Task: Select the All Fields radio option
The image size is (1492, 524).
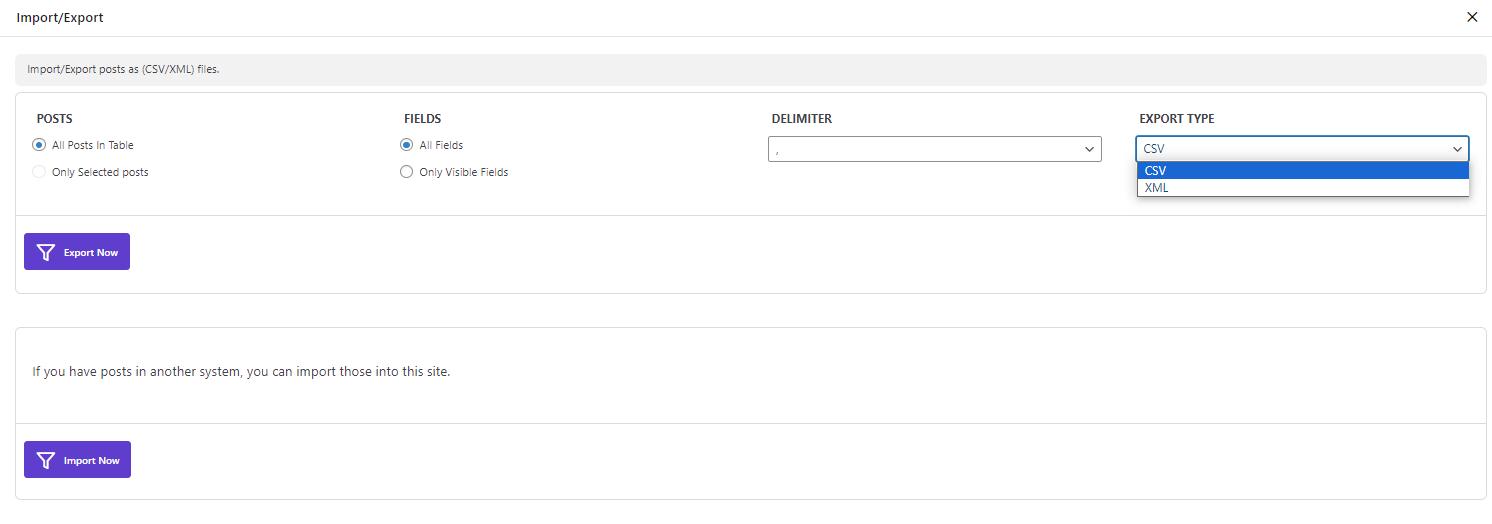Action: tap(406, 145)
